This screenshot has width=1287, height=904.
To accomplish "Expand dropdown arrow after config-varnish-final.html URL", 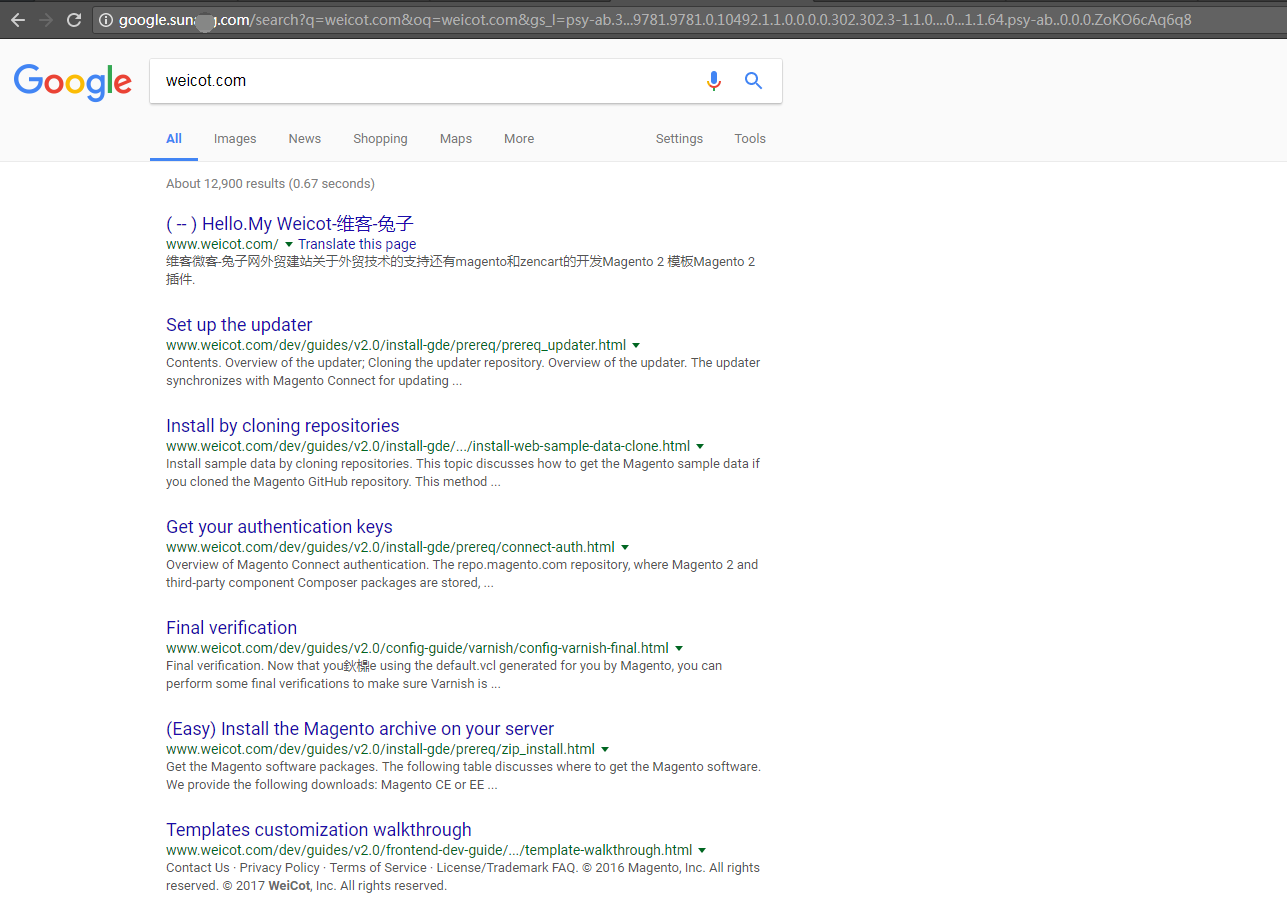I will click(x=679, y=648).
